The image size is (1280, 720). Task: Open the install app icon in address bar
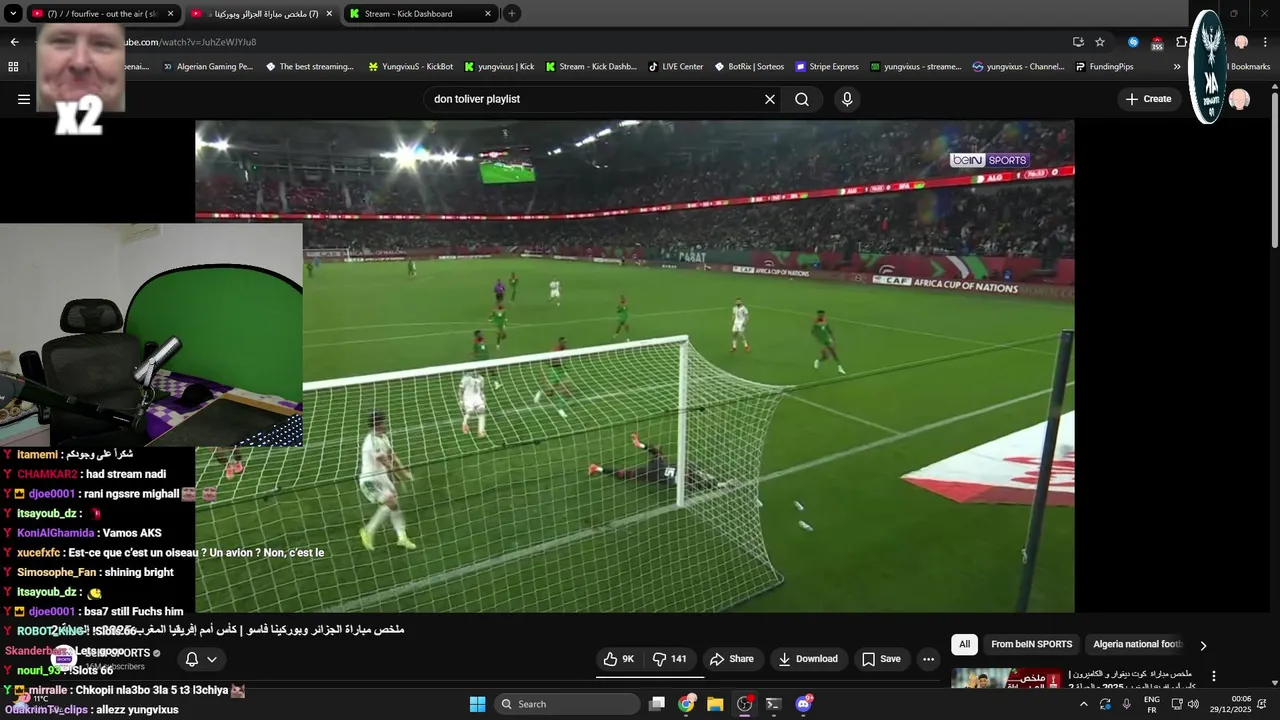click(x=1078, y=42)
